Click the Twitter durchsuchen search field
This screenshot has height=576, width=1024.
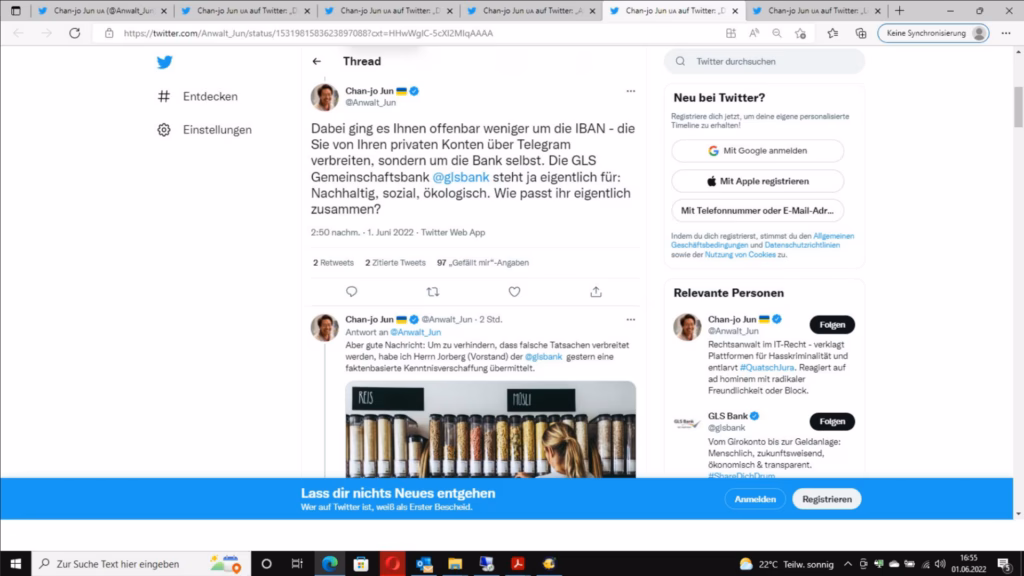coord(764,61)
